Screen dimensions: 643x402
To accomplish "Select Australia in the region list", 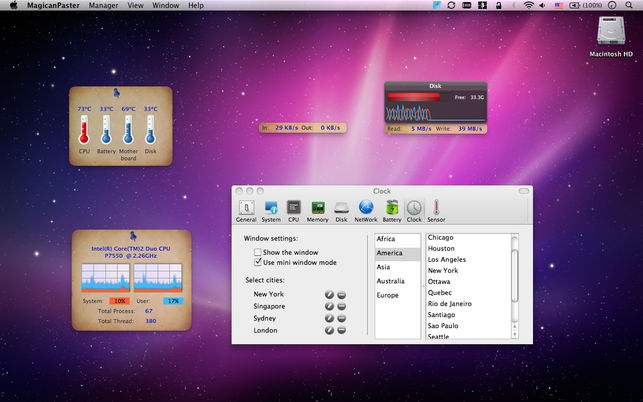I will pyautogui.click(x=398, y=281).
